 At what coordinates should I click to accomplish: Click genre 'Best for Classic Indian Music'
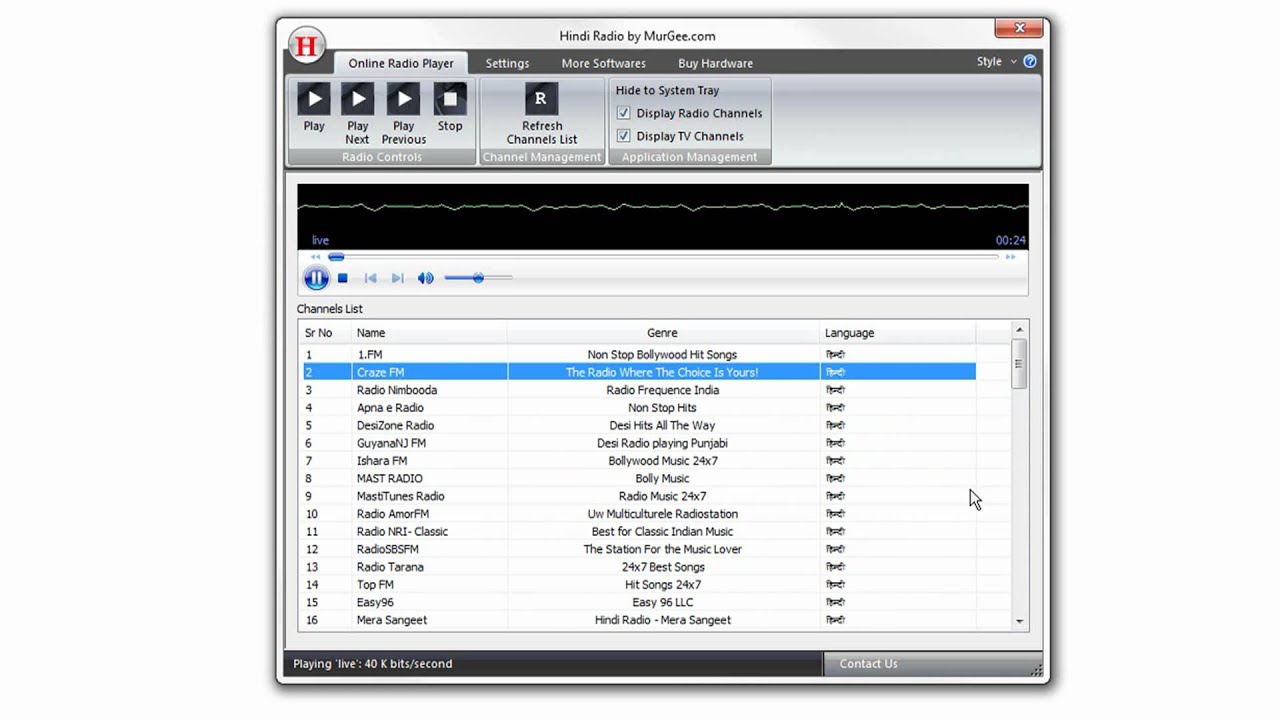(x=662, y=531)
